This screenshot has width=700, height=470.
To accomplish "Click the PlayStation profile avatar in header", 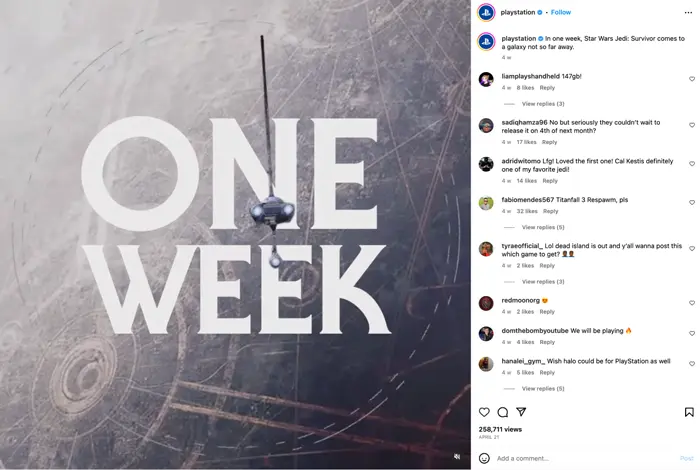I will 486,12.
